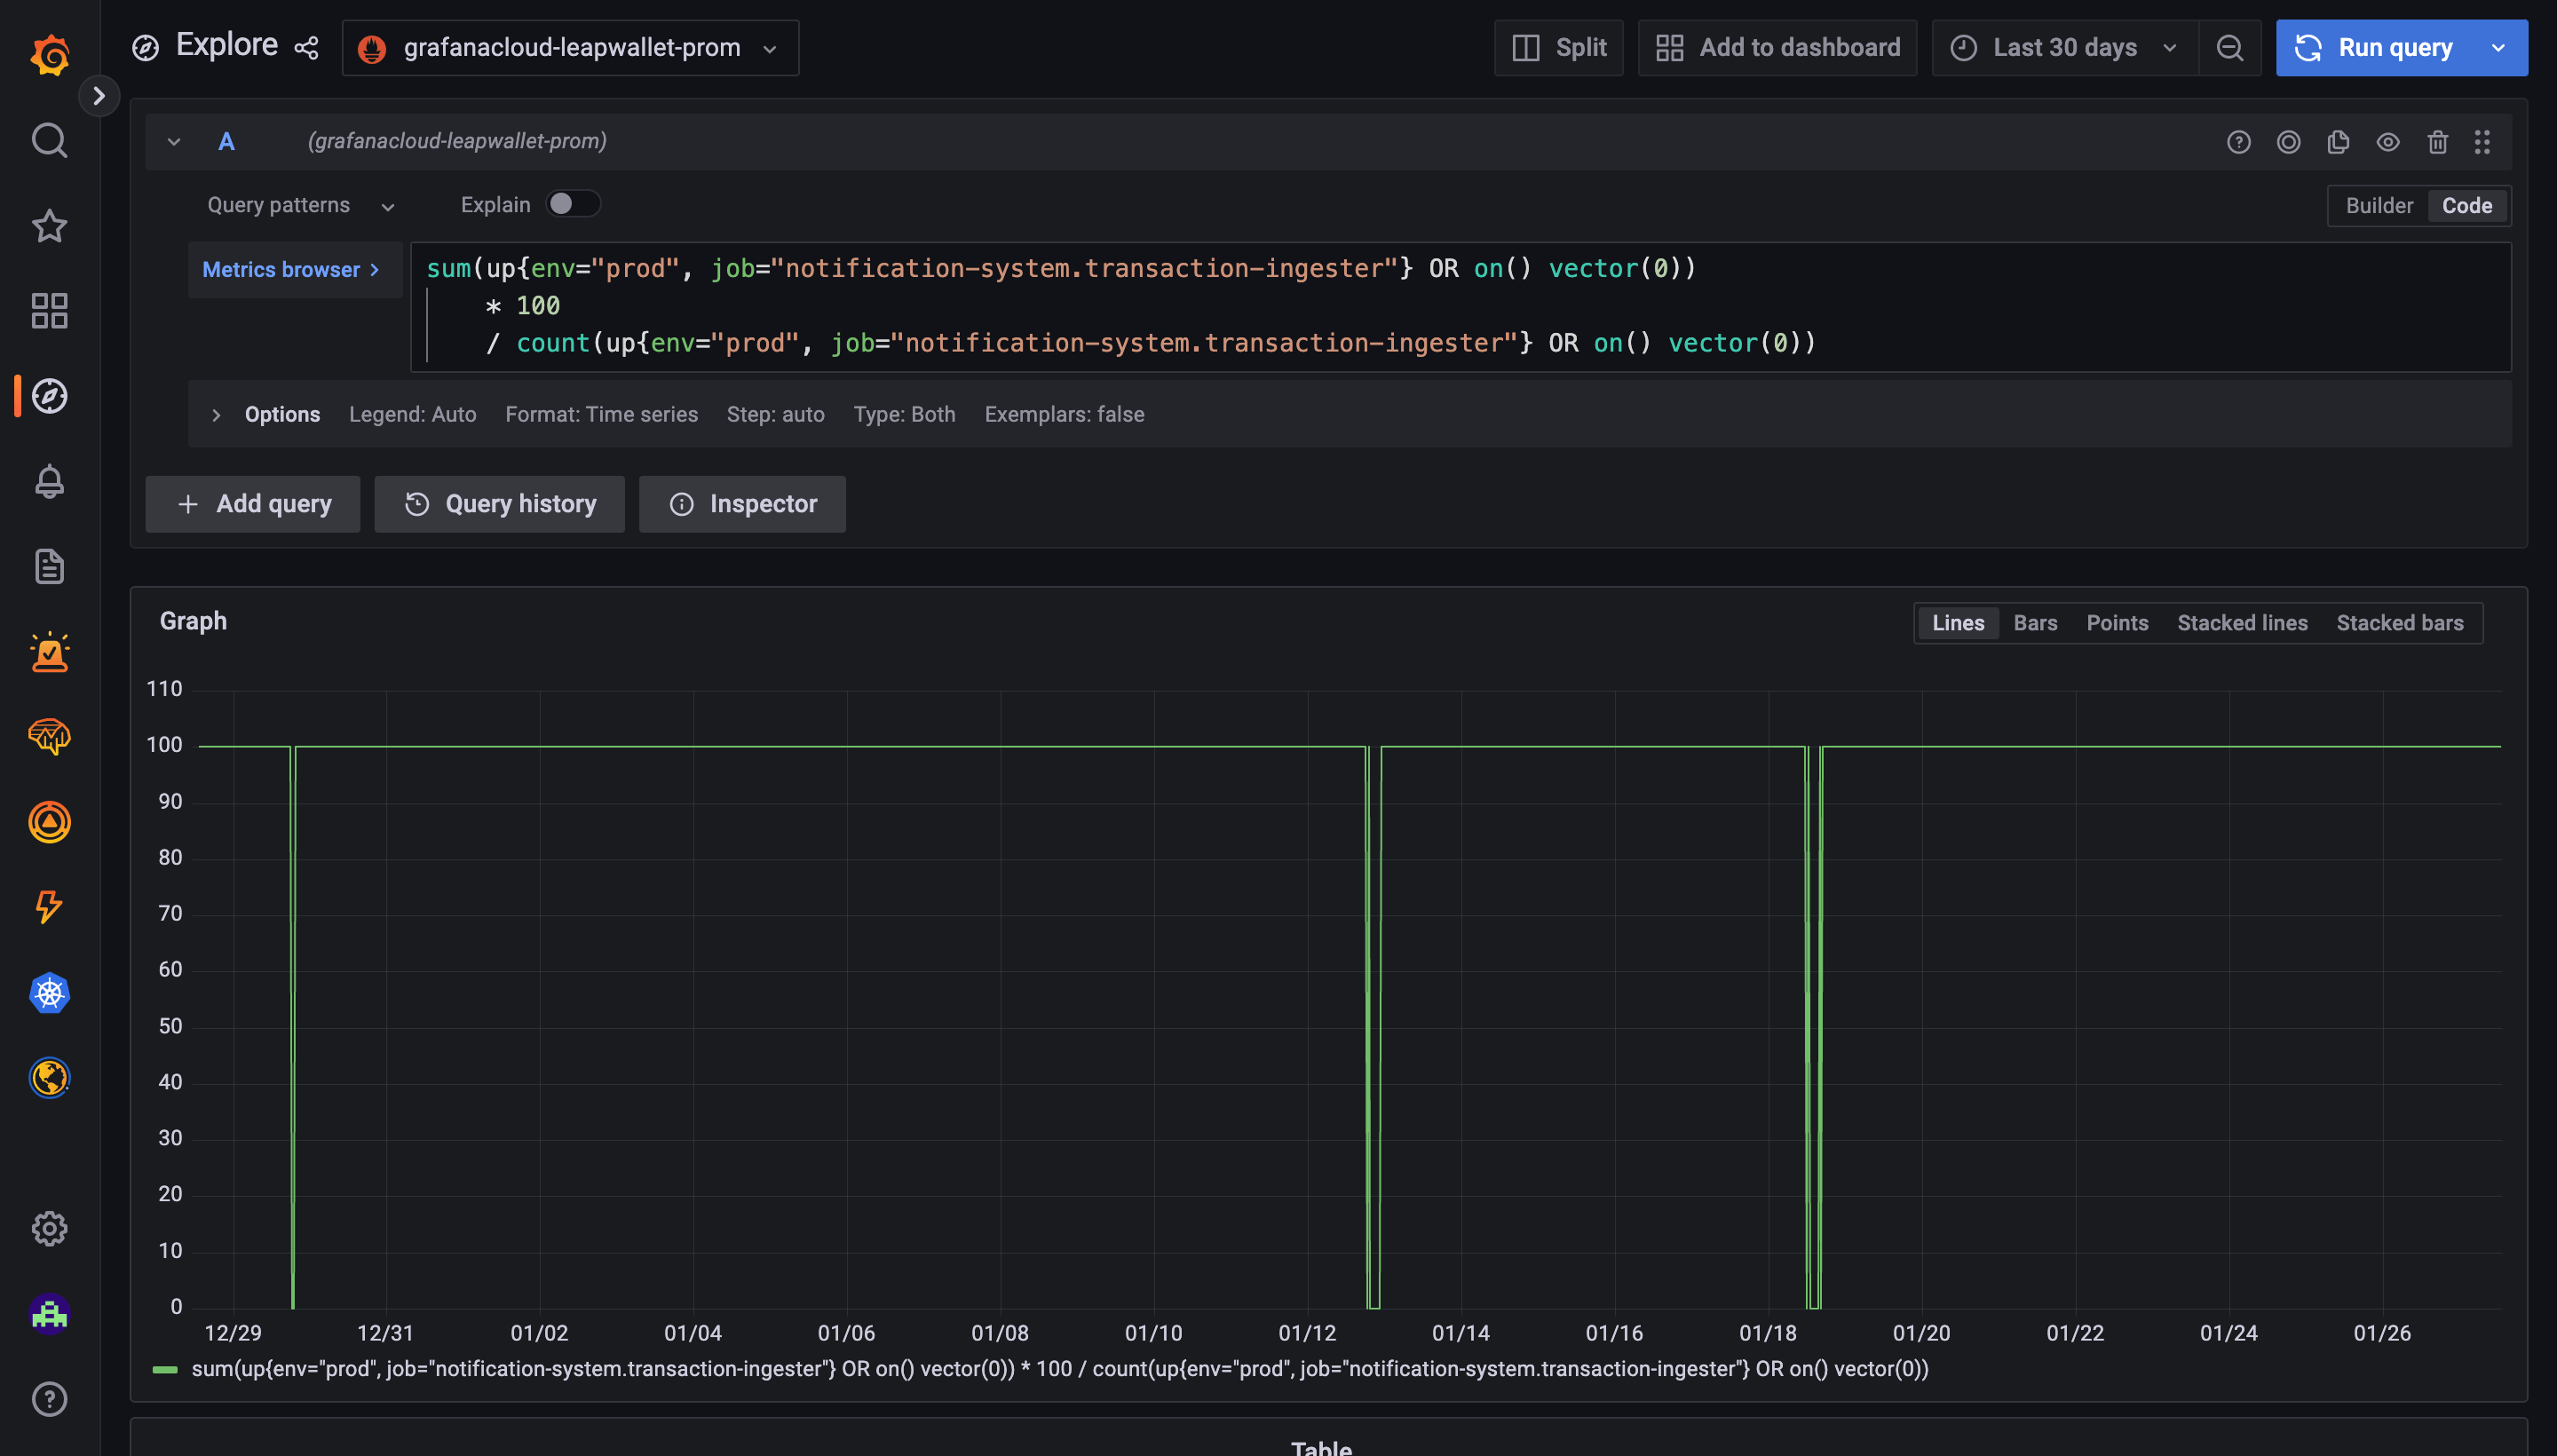Collapse query row A chevron
The height and width of the screenshot is (1456, 2557).
pos(174,142)
